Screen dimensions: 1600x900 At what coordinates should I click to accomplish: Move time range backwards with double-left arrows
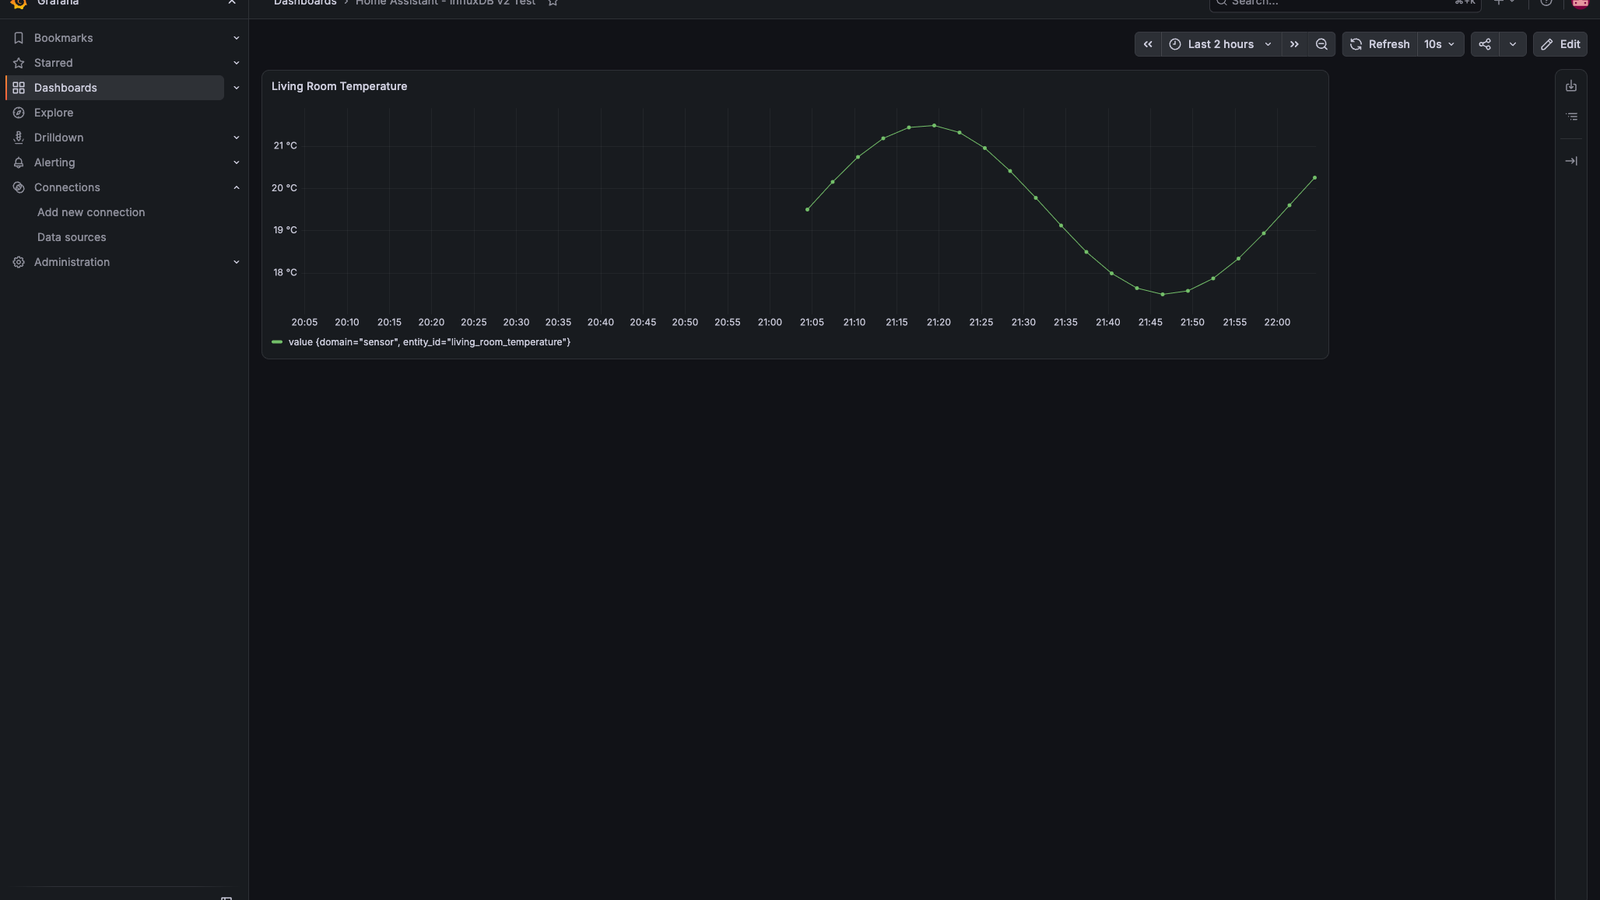click(1148, 44)
